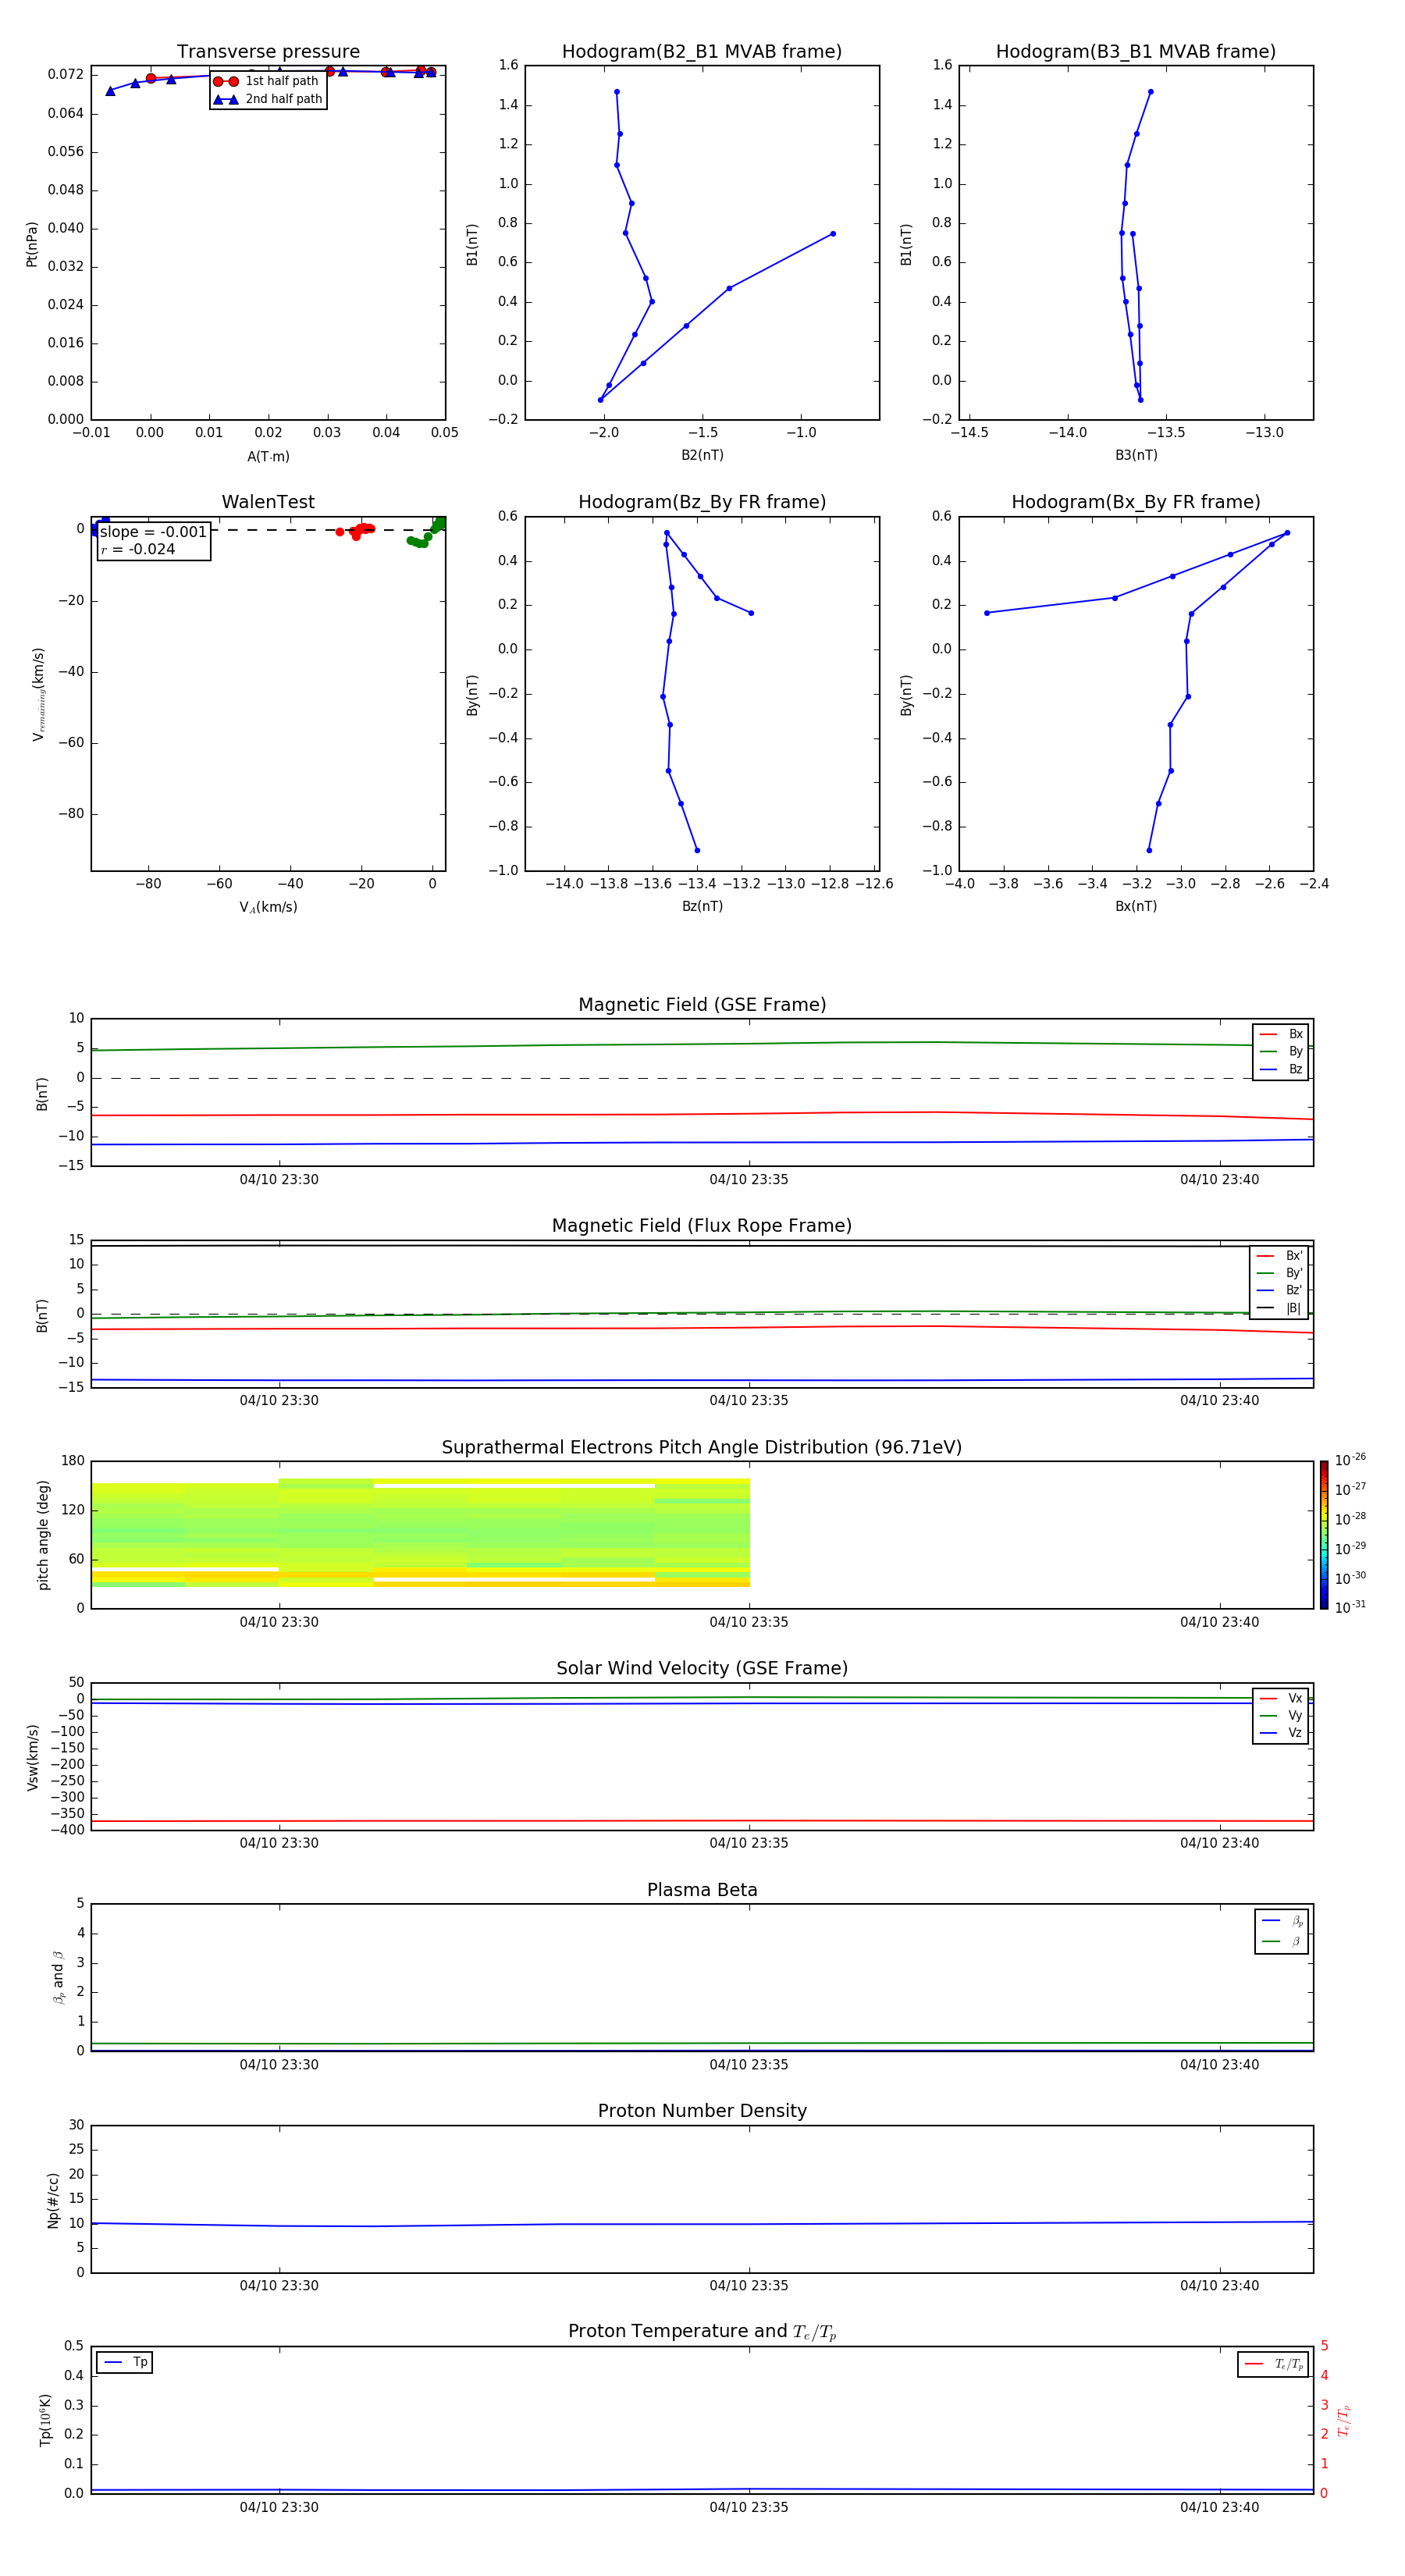The width and height of the screenshot is (1405, 2576).
Task: Click the 'Hodogram(Bx_By FR frame)' title
Action: click(x=1136, y=502)
